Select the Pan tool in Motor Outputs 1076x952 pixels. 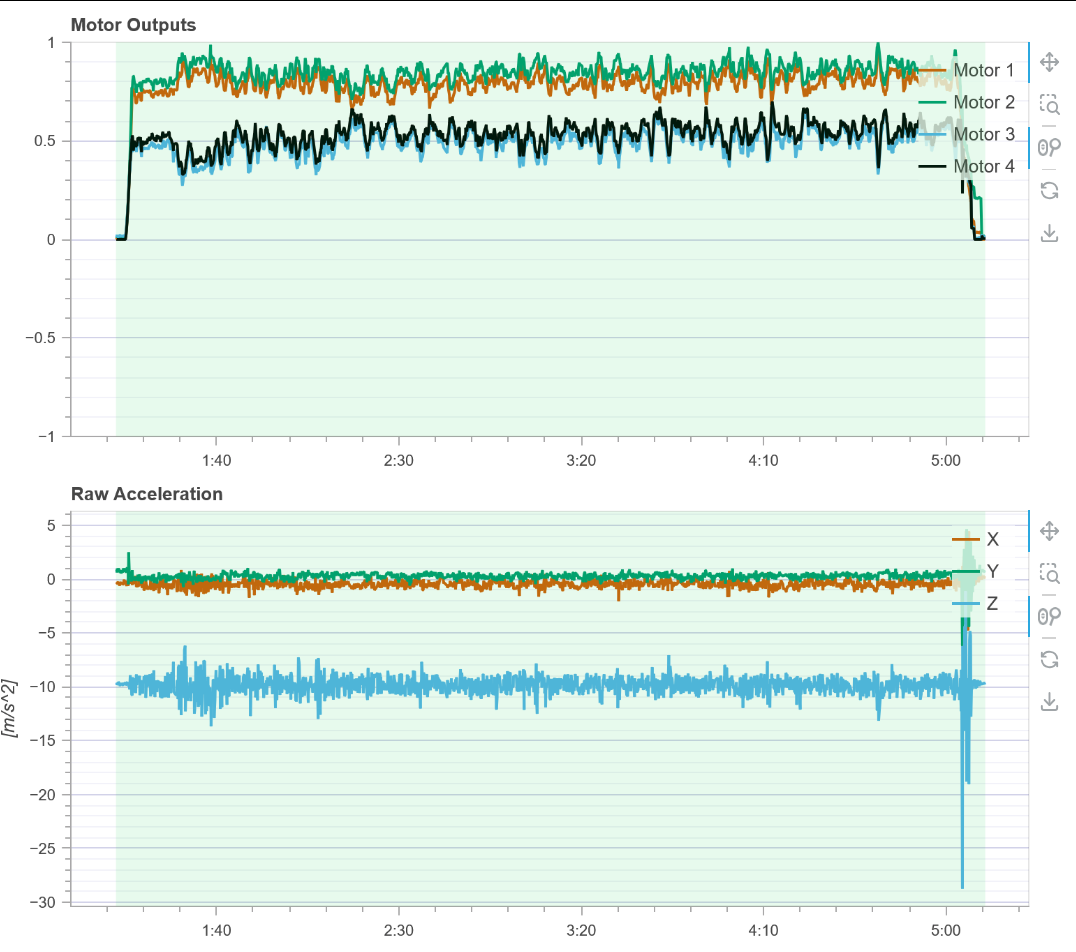click(1049, 62)
